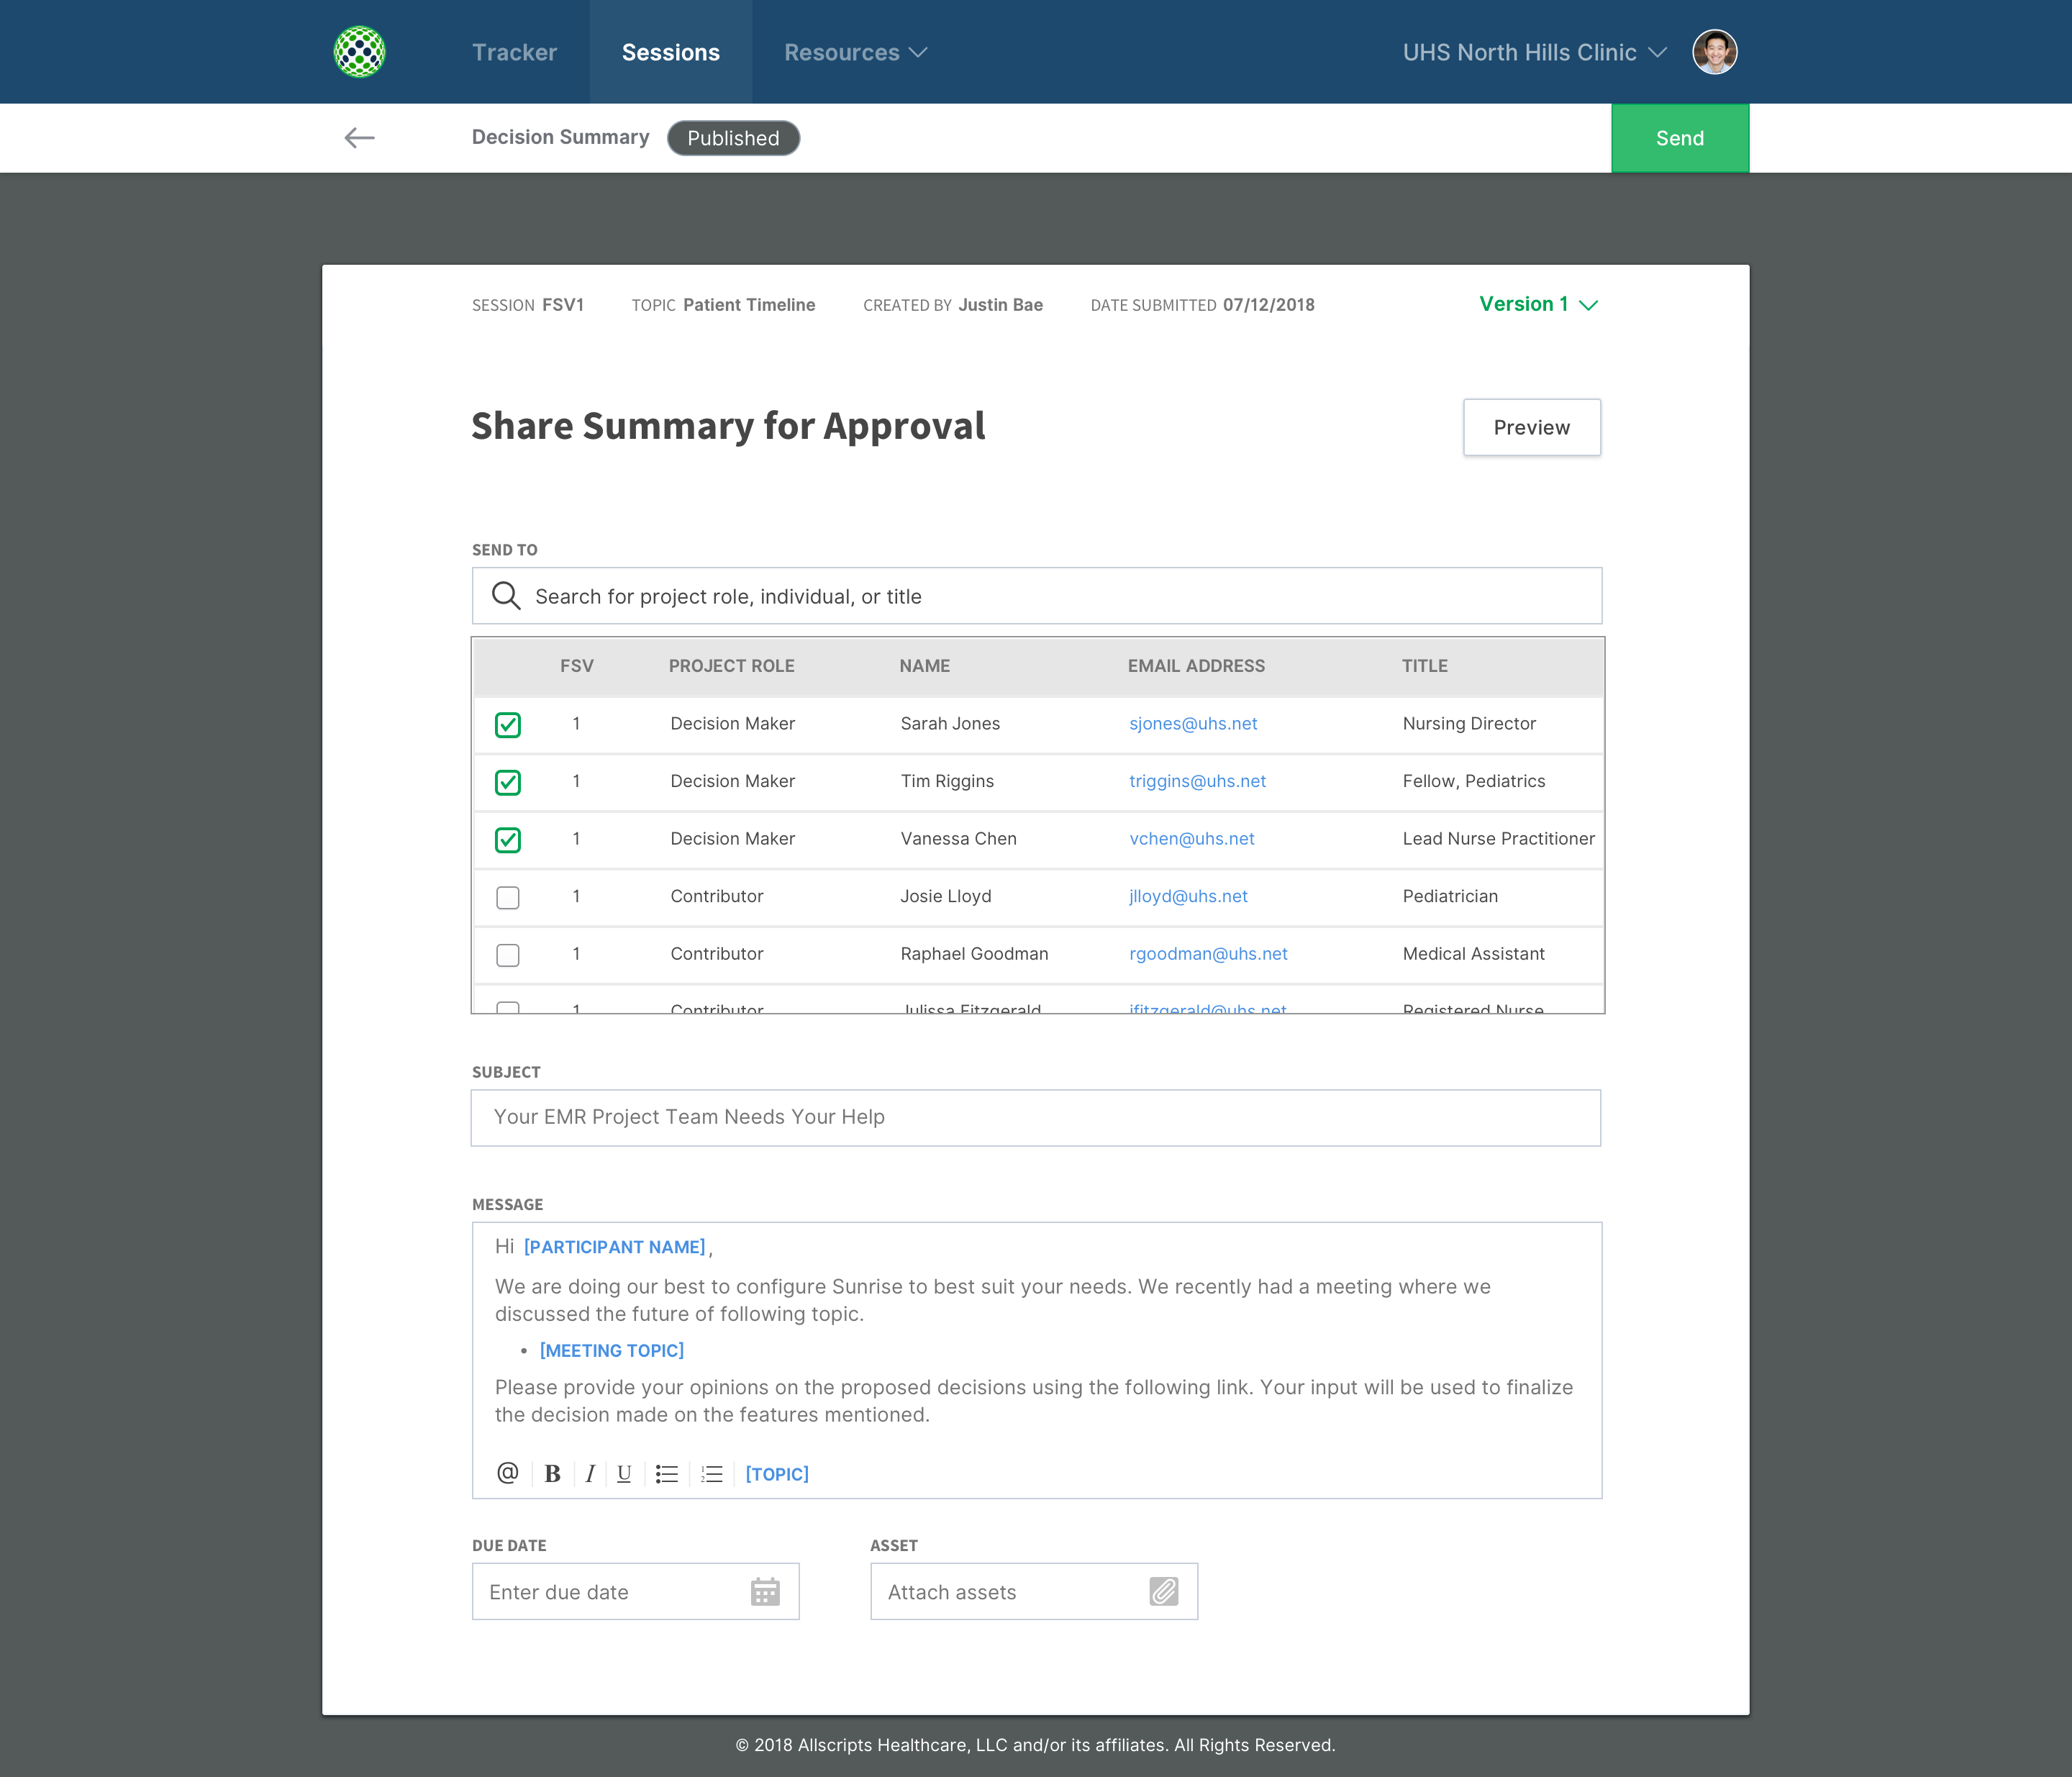The height and width of the screenshot is (1777, 2072).
Task: Click the Medical Assistant title cell
Action: pos(1473,954)
